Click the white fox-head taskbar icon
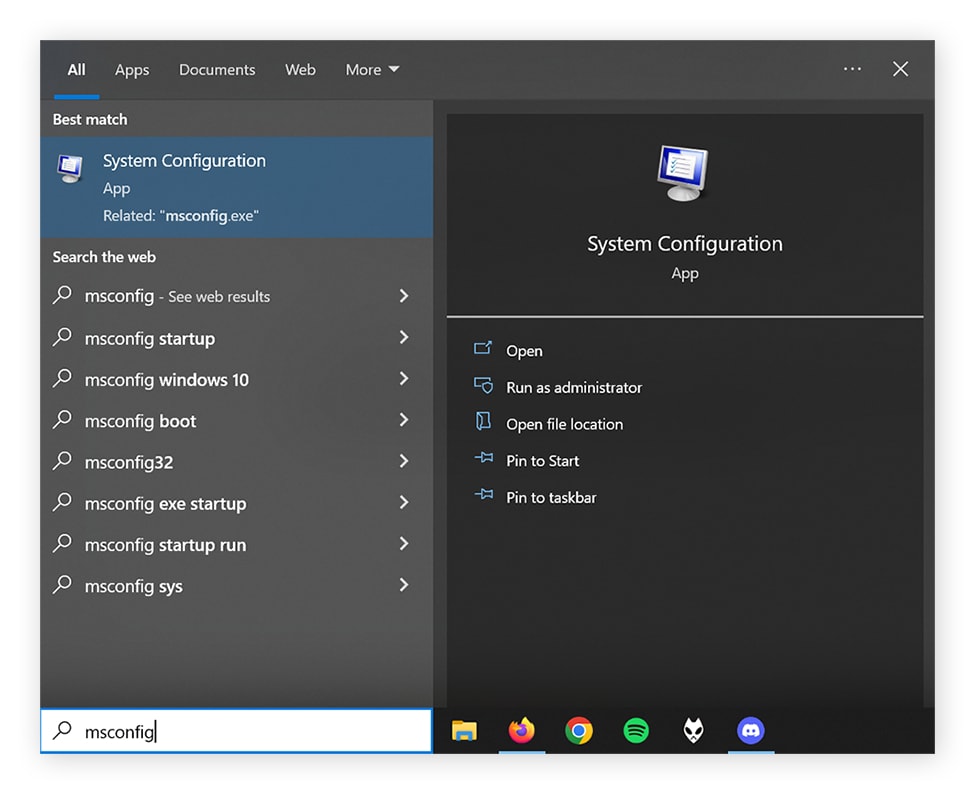 (x=693, y=731)
